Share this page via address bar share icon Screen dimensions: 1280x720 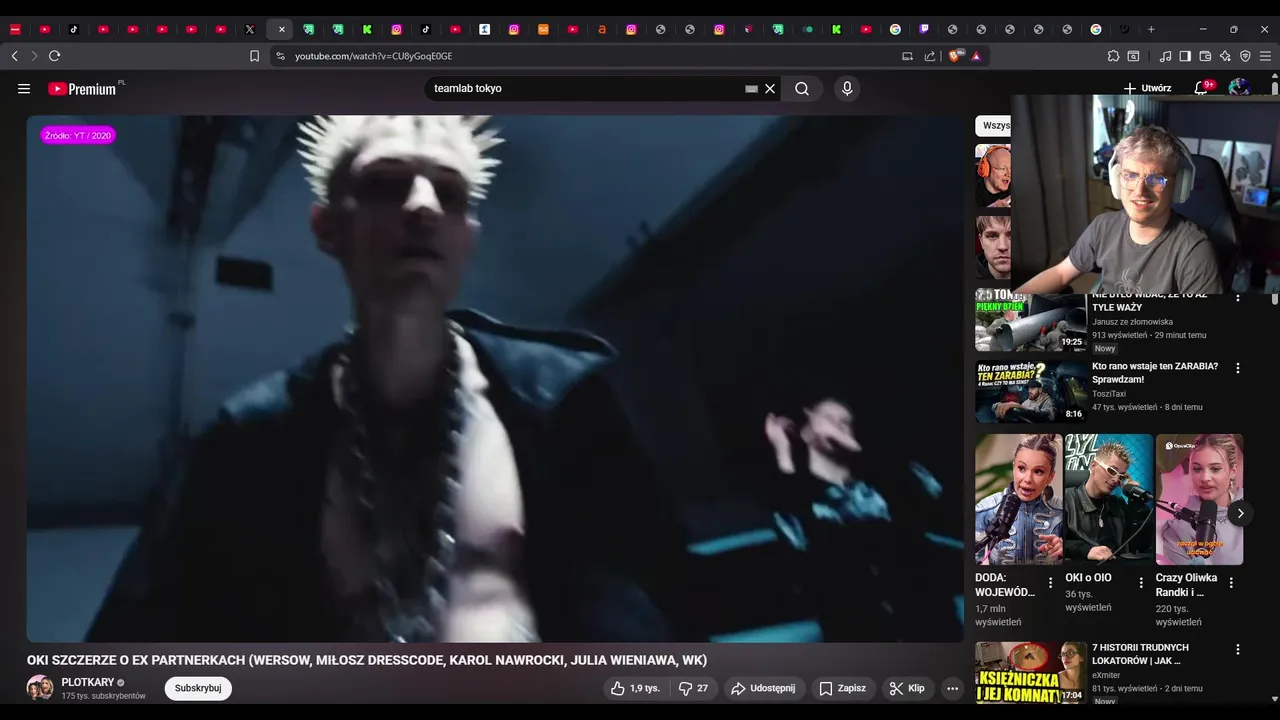coord(930,56)
